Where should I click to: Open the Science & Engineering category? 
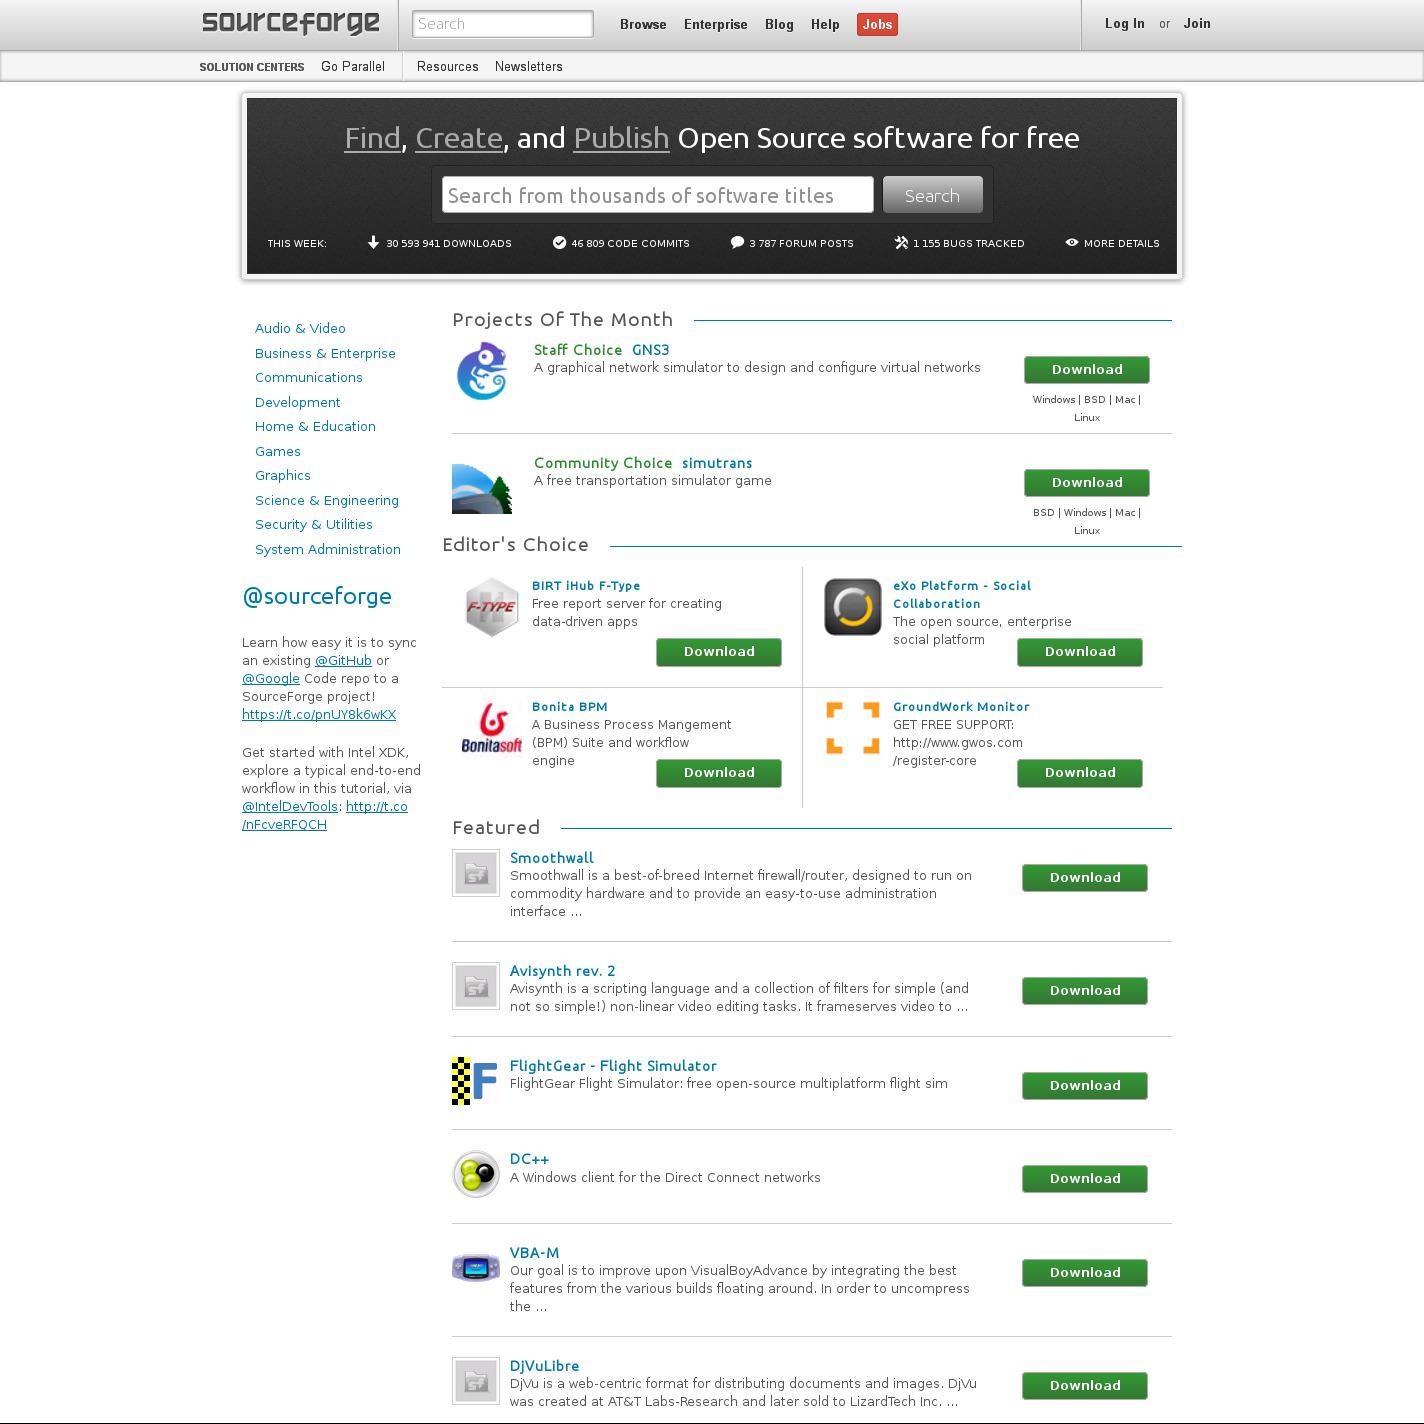tap(326, 500)
